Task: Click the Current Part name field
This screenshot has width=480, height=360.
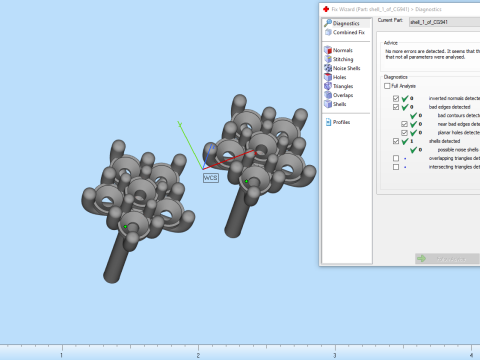Action: (x=444, y=22)
